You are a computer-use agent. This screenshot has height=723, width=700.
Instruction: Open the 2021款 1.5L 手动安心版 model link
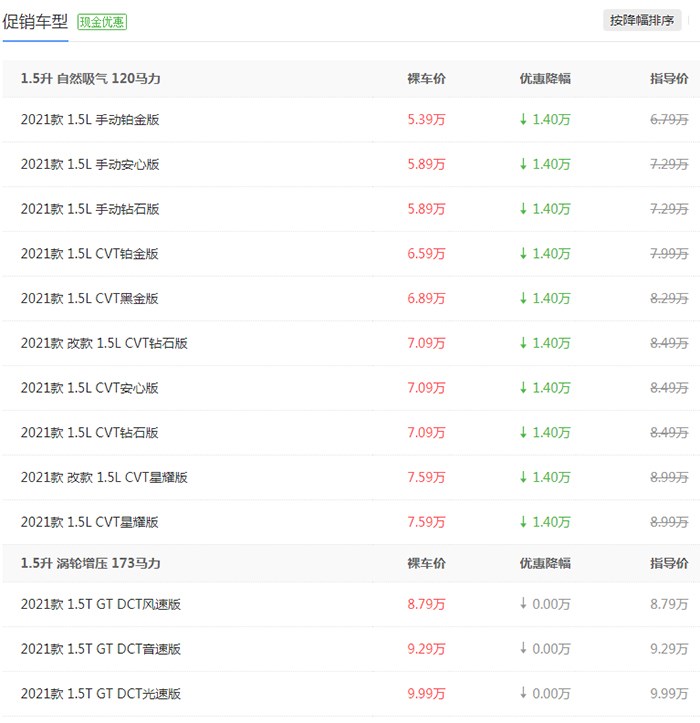(x=90, y=164)
